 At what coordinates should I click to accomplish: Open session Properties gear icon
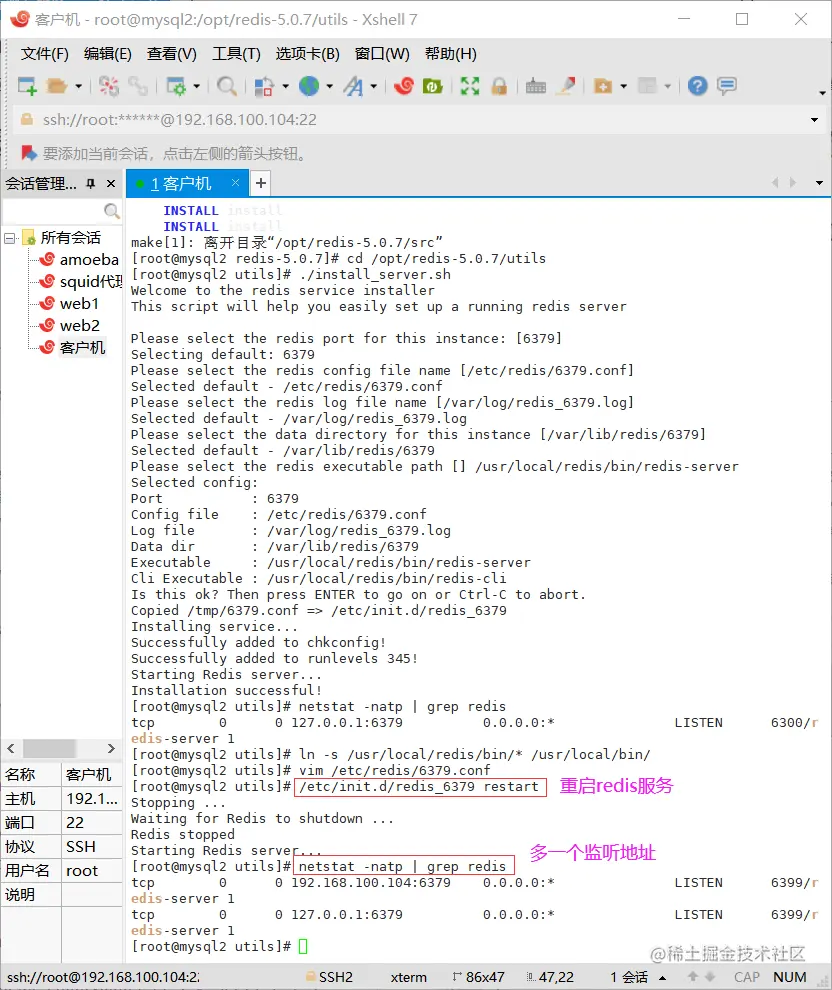pos(176,86)
